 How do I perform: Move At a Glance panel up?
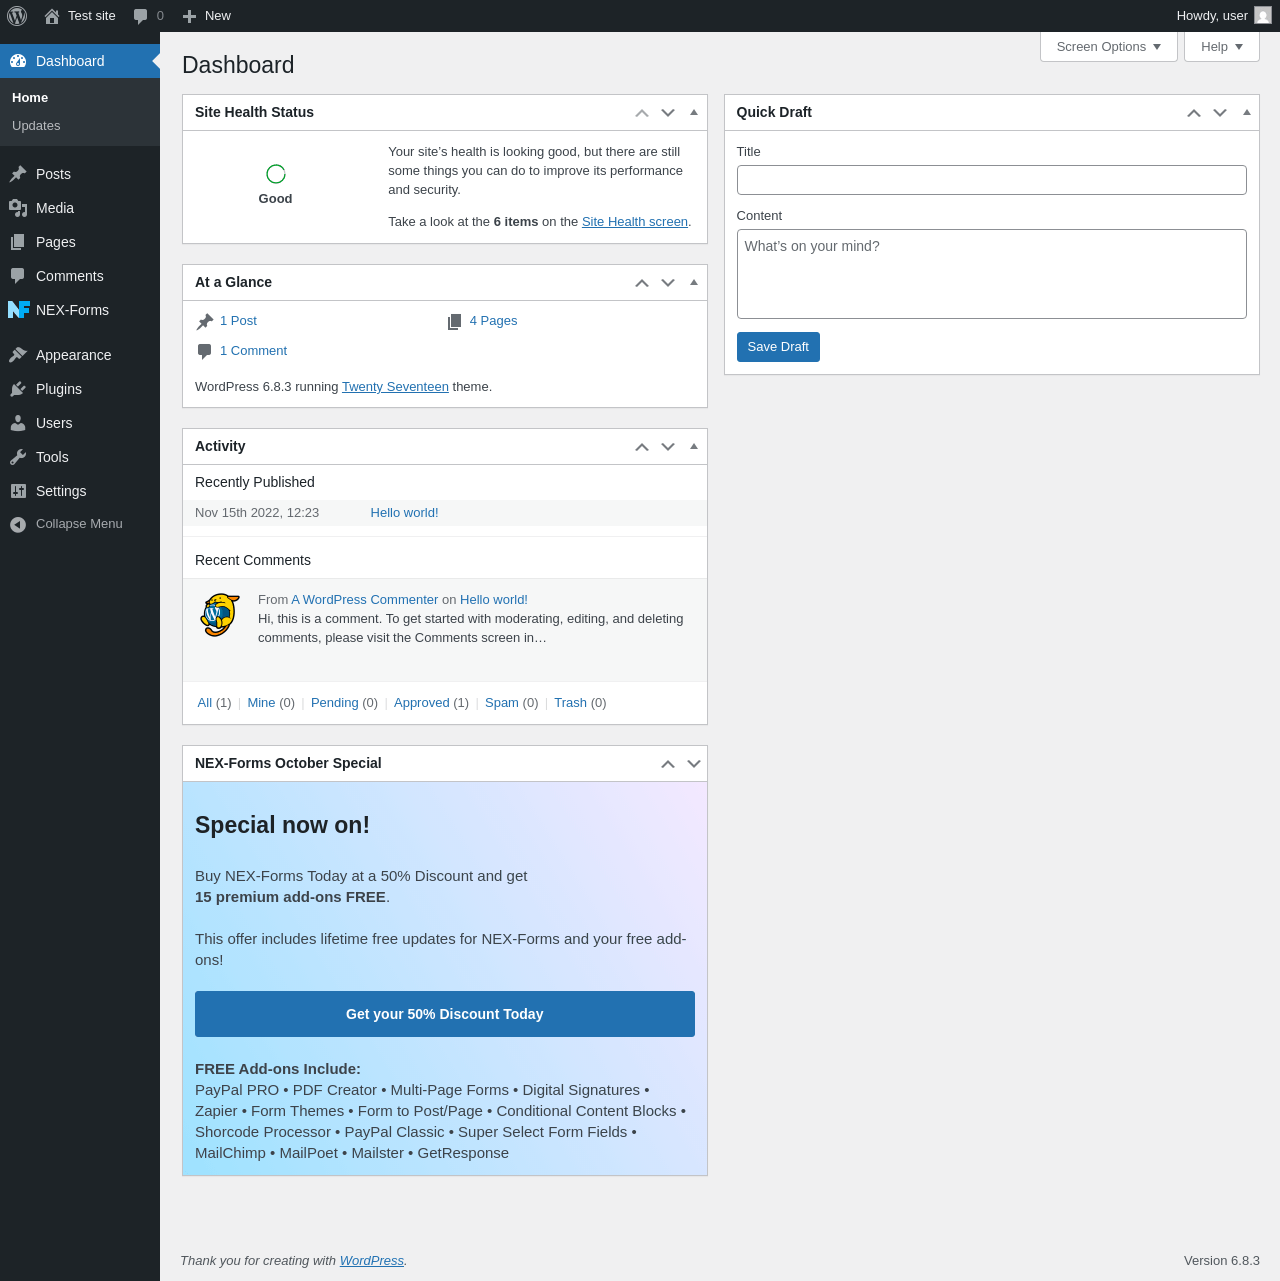642,283
